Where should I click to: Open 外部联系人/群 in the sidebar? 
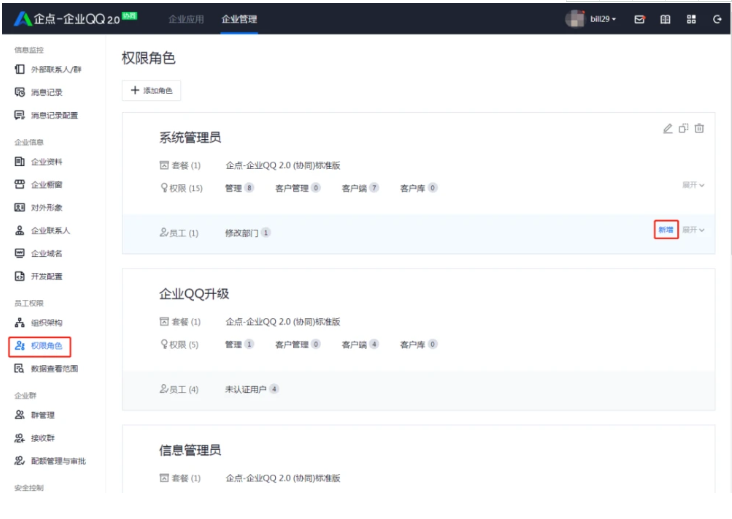48,70
